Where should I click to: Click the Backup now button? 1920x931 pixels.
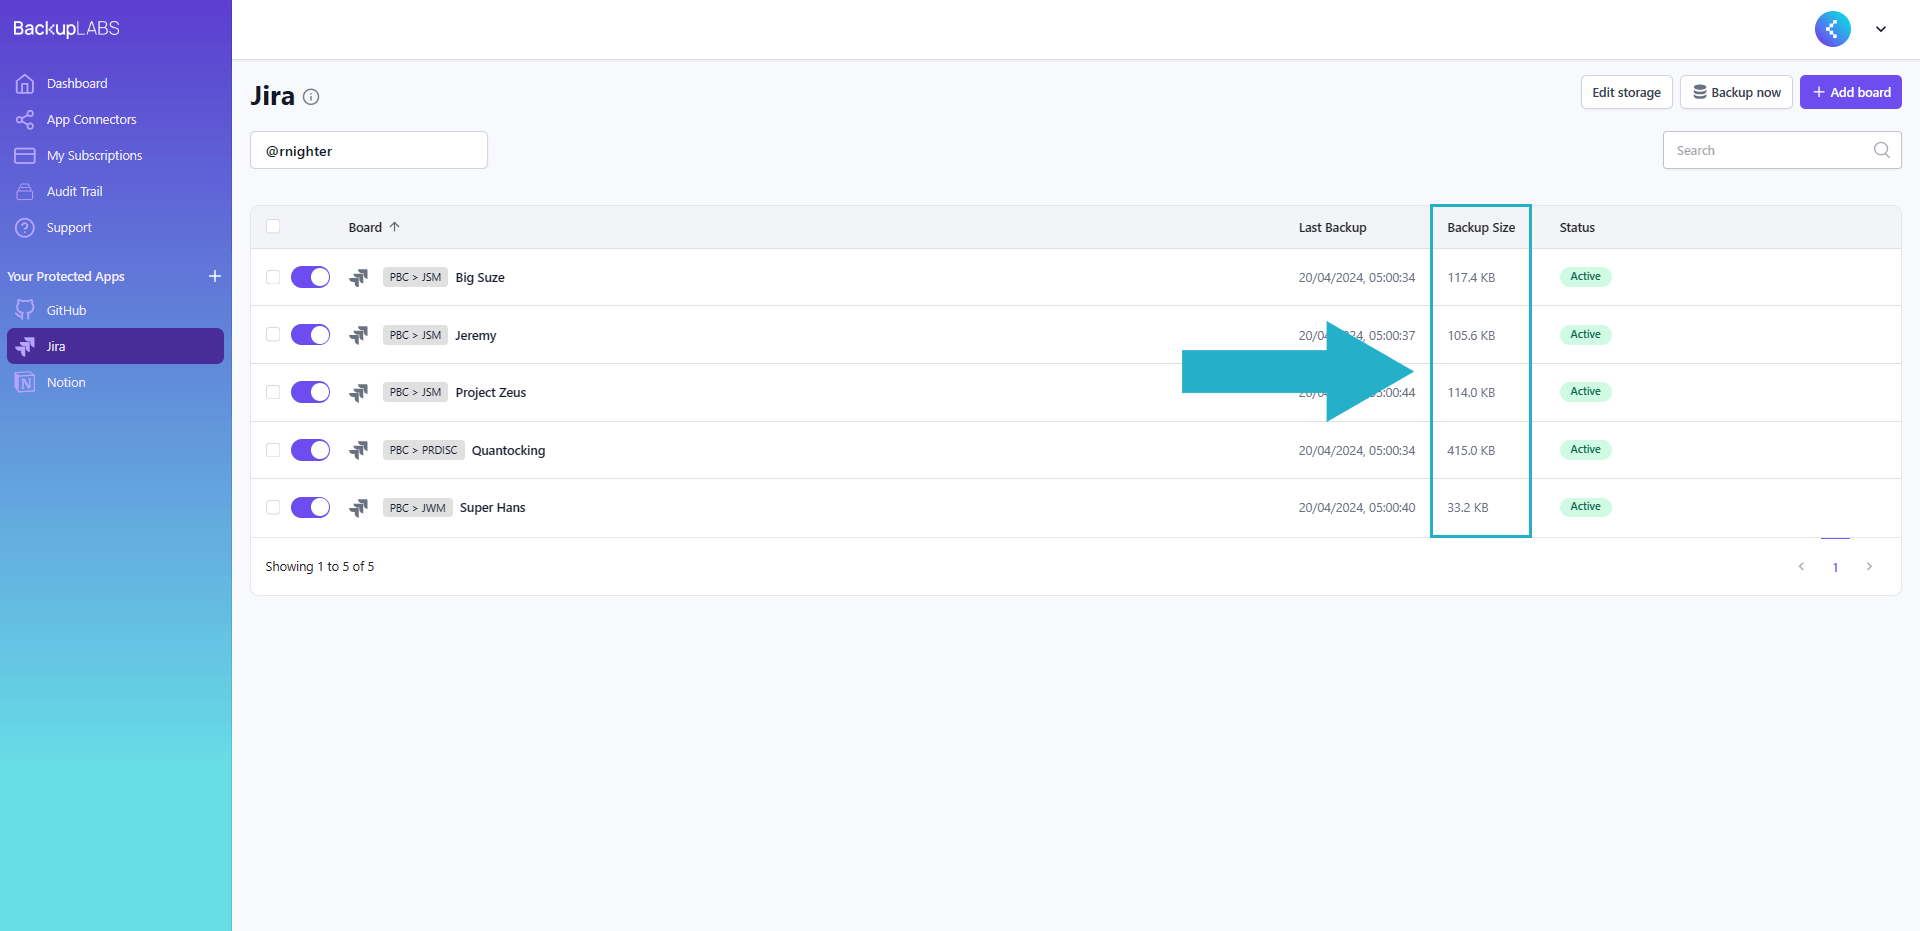click(x=1736, y=92)
